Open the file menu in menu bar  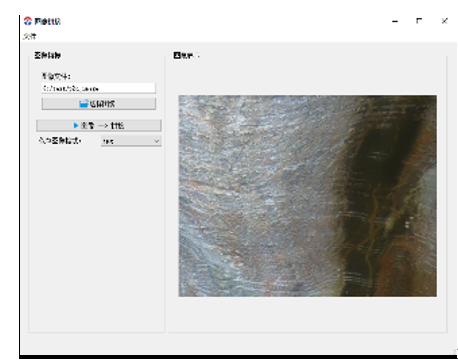click(30, 36)
